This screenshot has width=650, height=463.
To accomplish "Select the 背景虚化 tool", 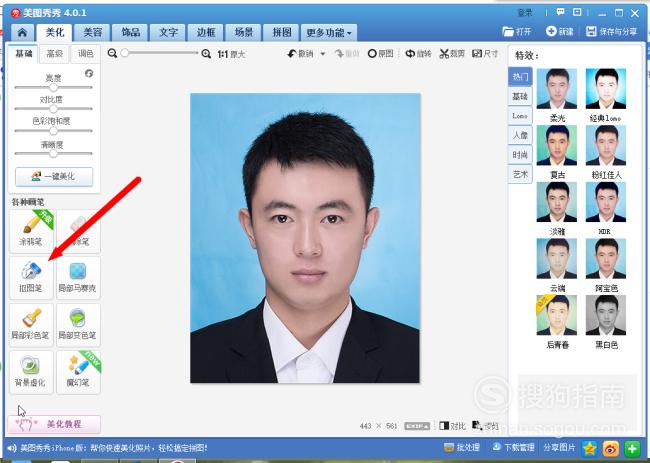I will click(32, 372).
